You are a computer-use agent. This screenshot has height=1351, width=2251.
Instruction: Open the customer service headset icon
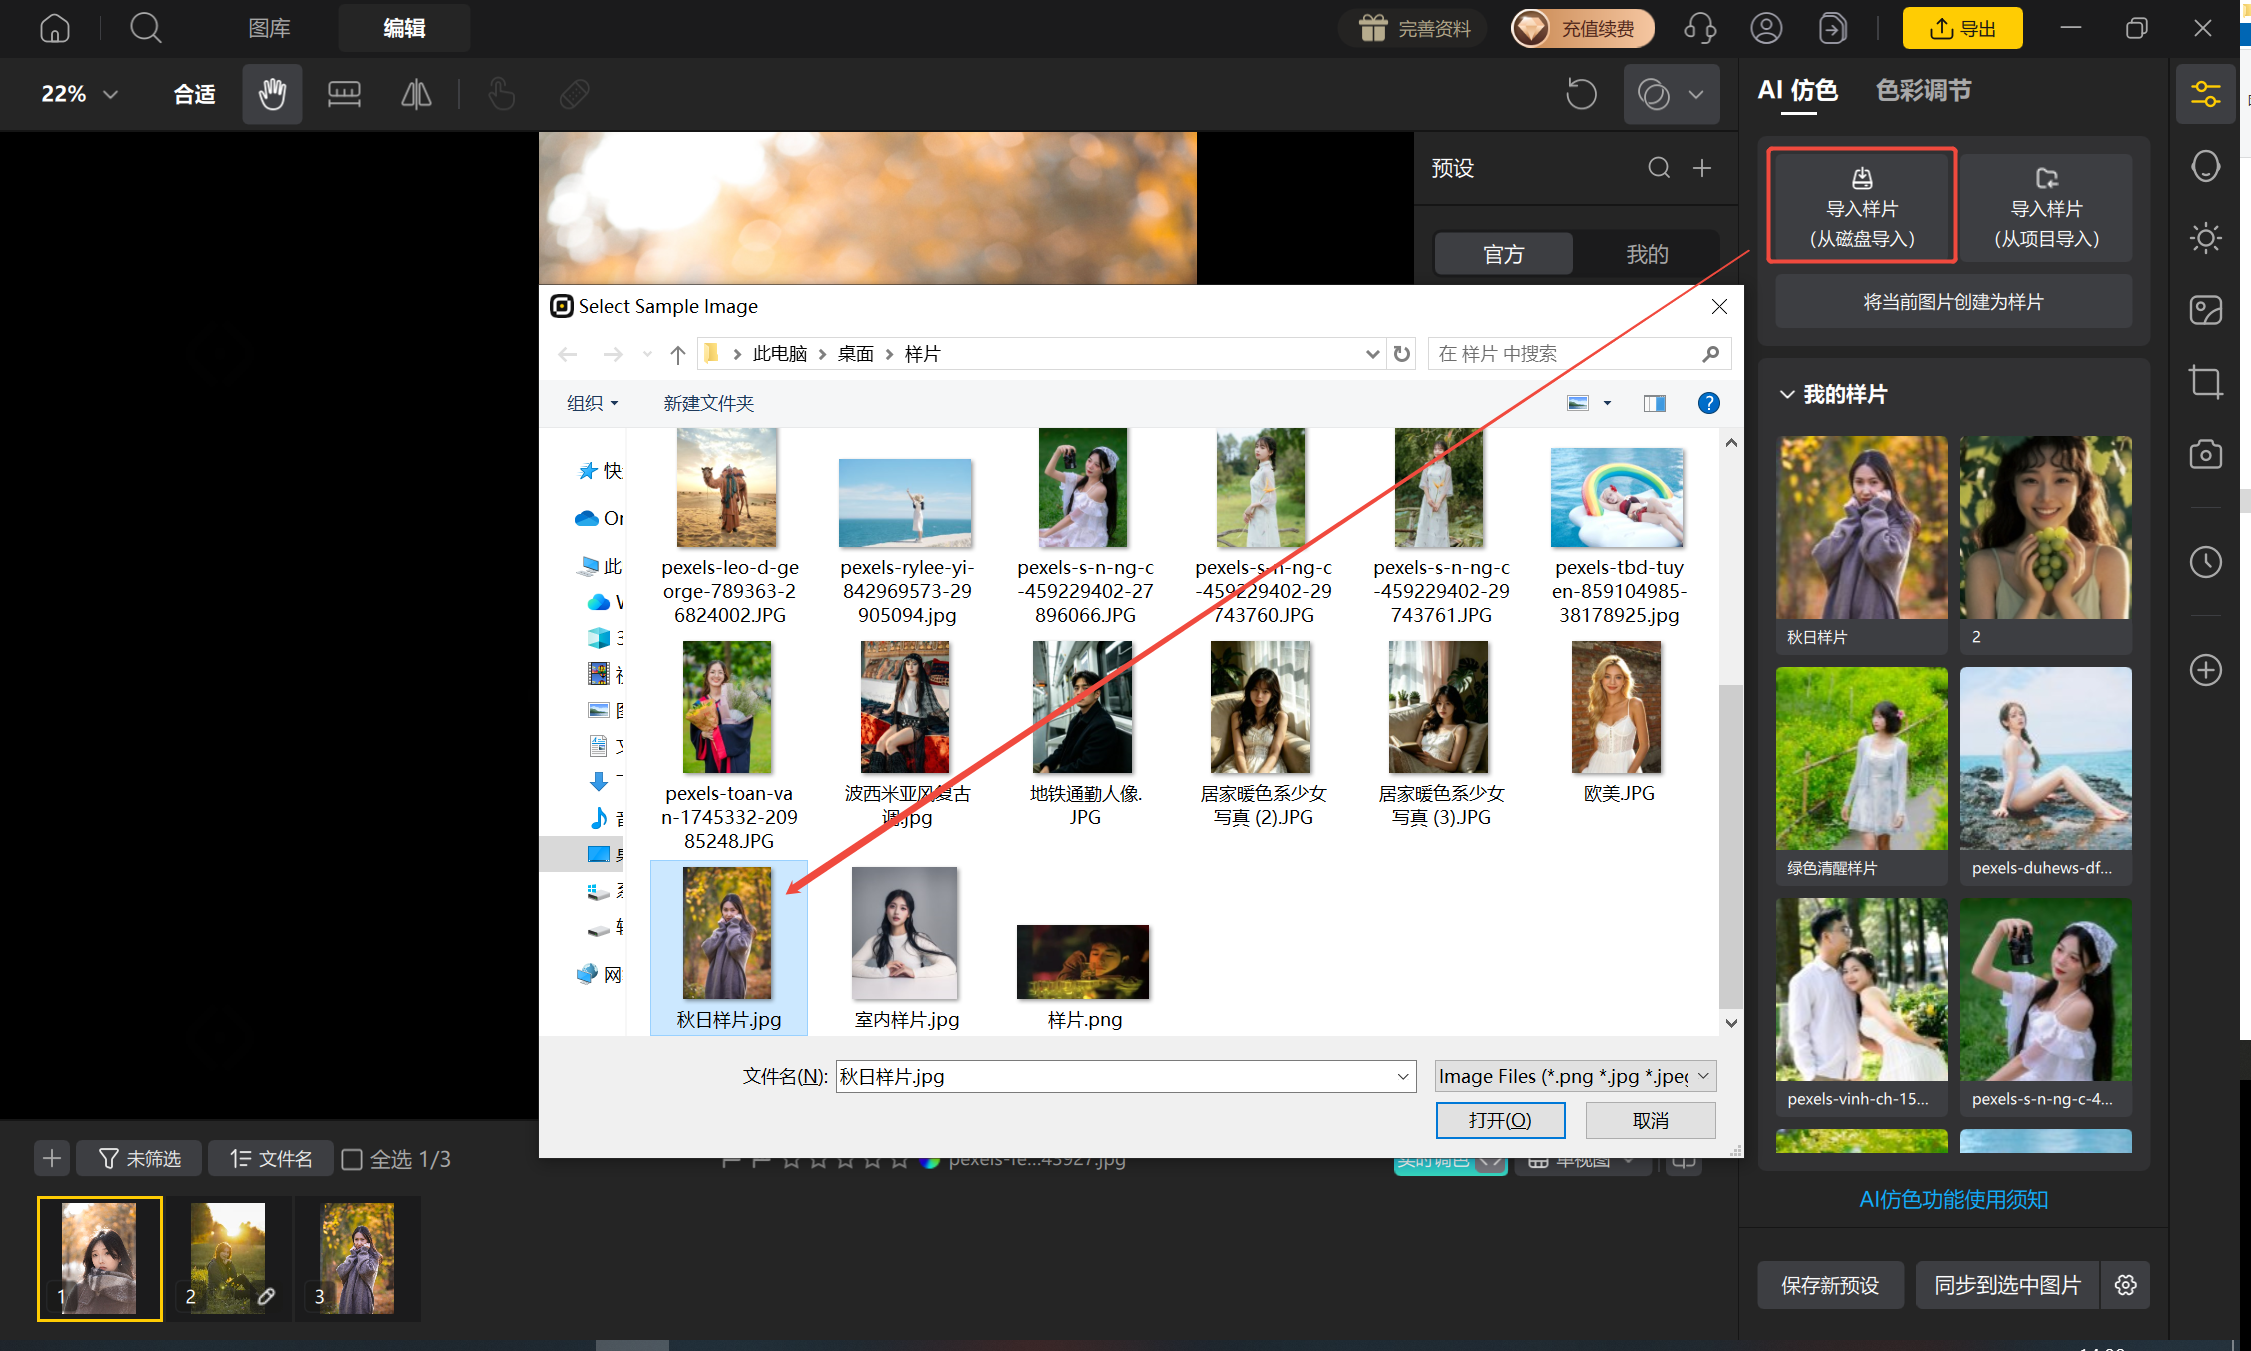[1700, 28]
